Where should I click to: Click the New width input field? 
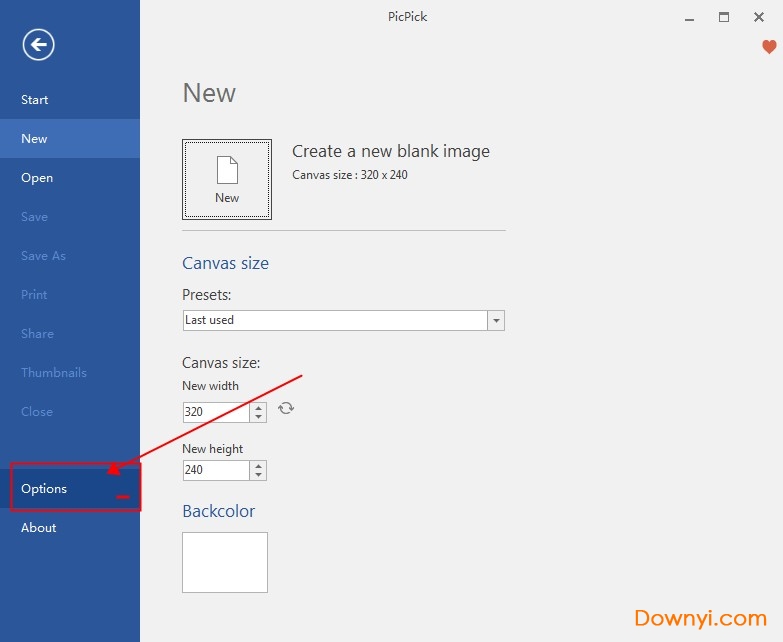click(215, 412)
